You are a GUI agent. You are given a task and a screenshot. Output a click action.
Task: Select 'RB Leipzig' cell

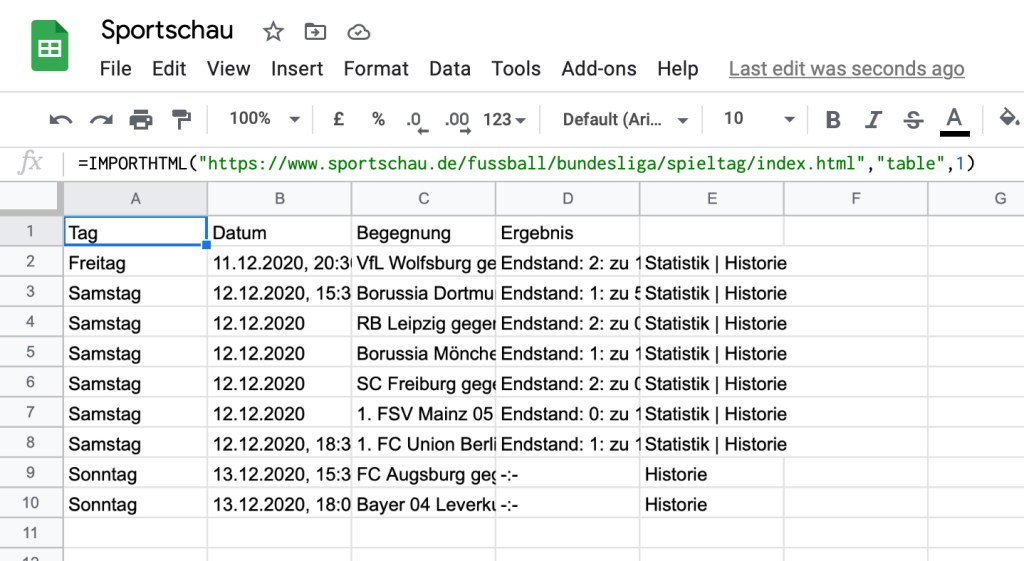click(x=424, y=323)
